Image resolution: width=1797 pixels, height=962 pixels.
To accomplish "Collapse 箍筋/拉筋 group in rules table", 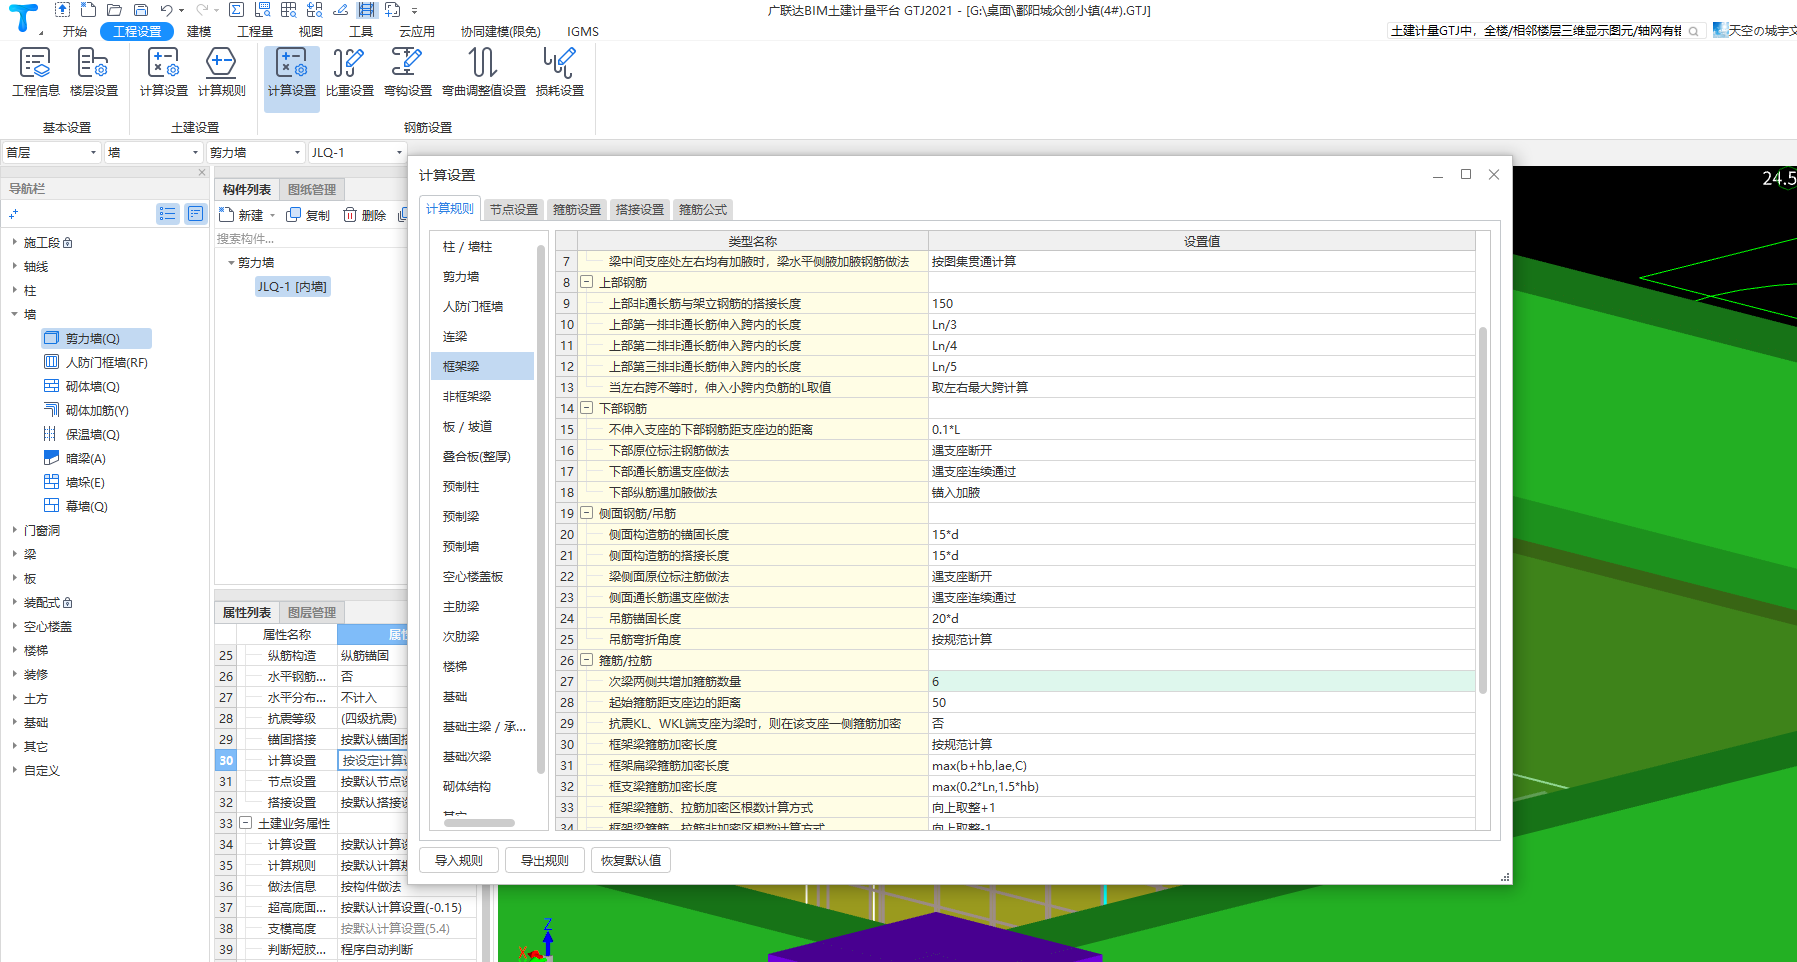I will coord(587,660).
